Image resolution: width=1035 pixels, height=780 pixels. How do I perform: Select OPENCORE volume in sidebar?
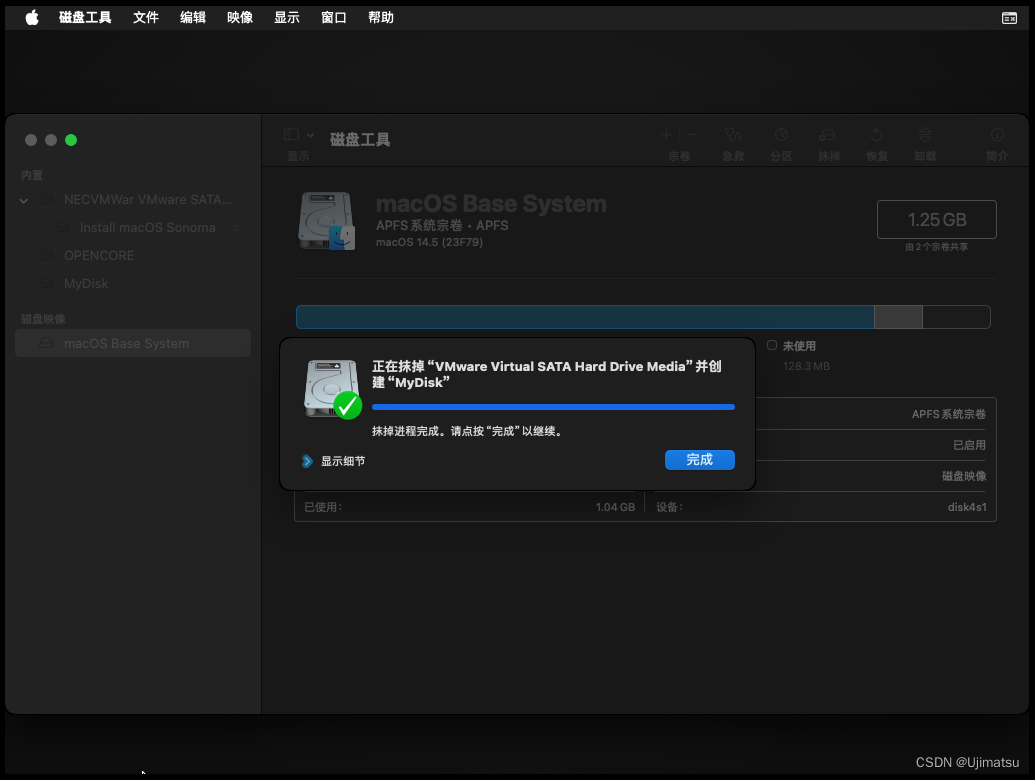tap(133, 255)
